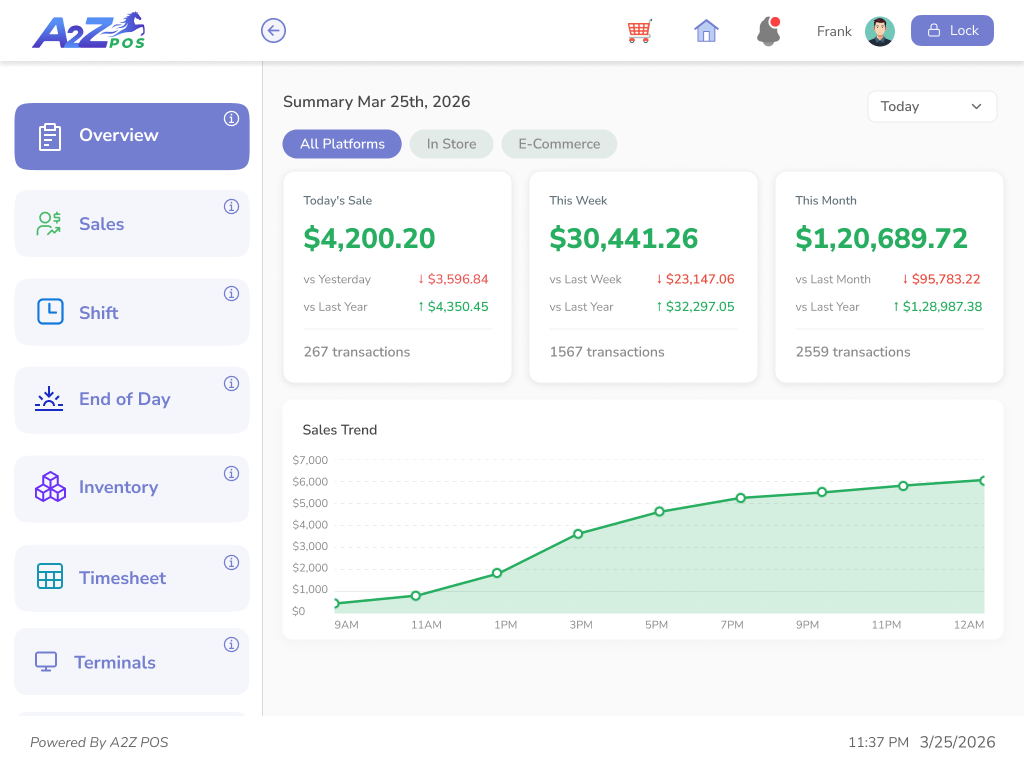Click the info icon on the Overview item
1024x768 pixels.
231,118
